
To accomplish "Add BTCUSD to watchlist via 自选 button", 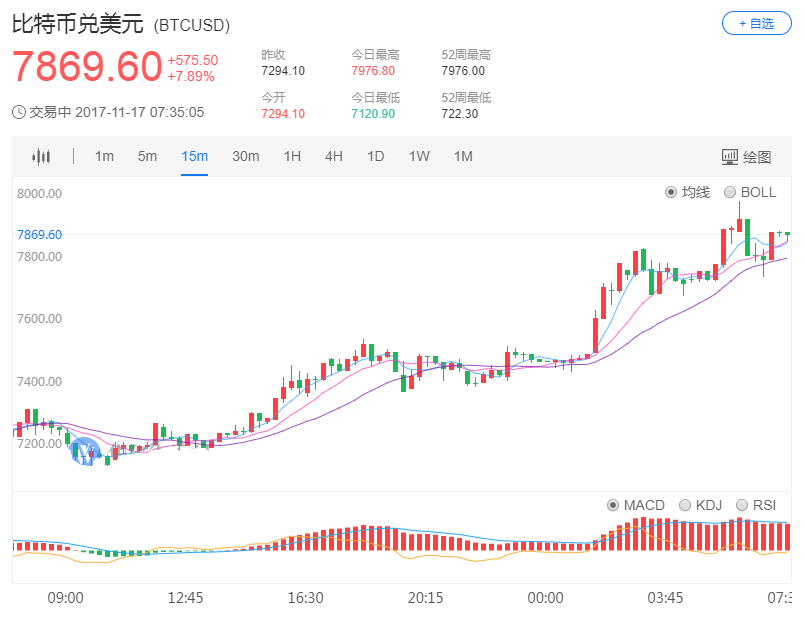I will click(756, 23).
